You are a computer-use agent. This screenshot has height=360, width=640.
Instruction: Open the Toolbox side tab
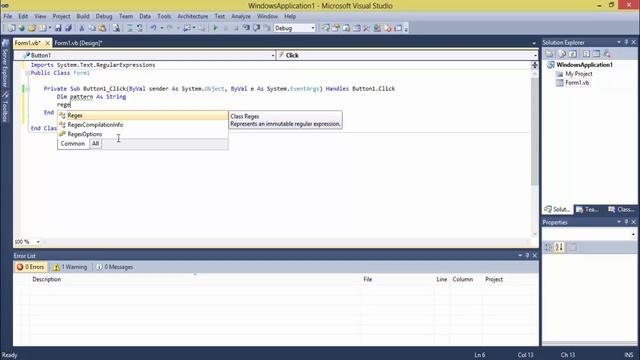5,107
